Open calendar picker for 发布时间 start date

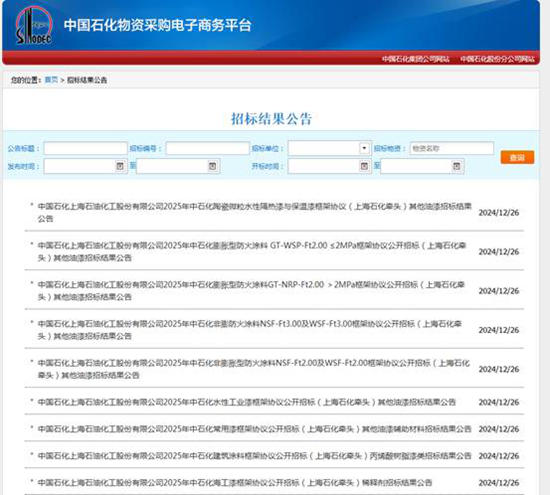pos(120,166)
